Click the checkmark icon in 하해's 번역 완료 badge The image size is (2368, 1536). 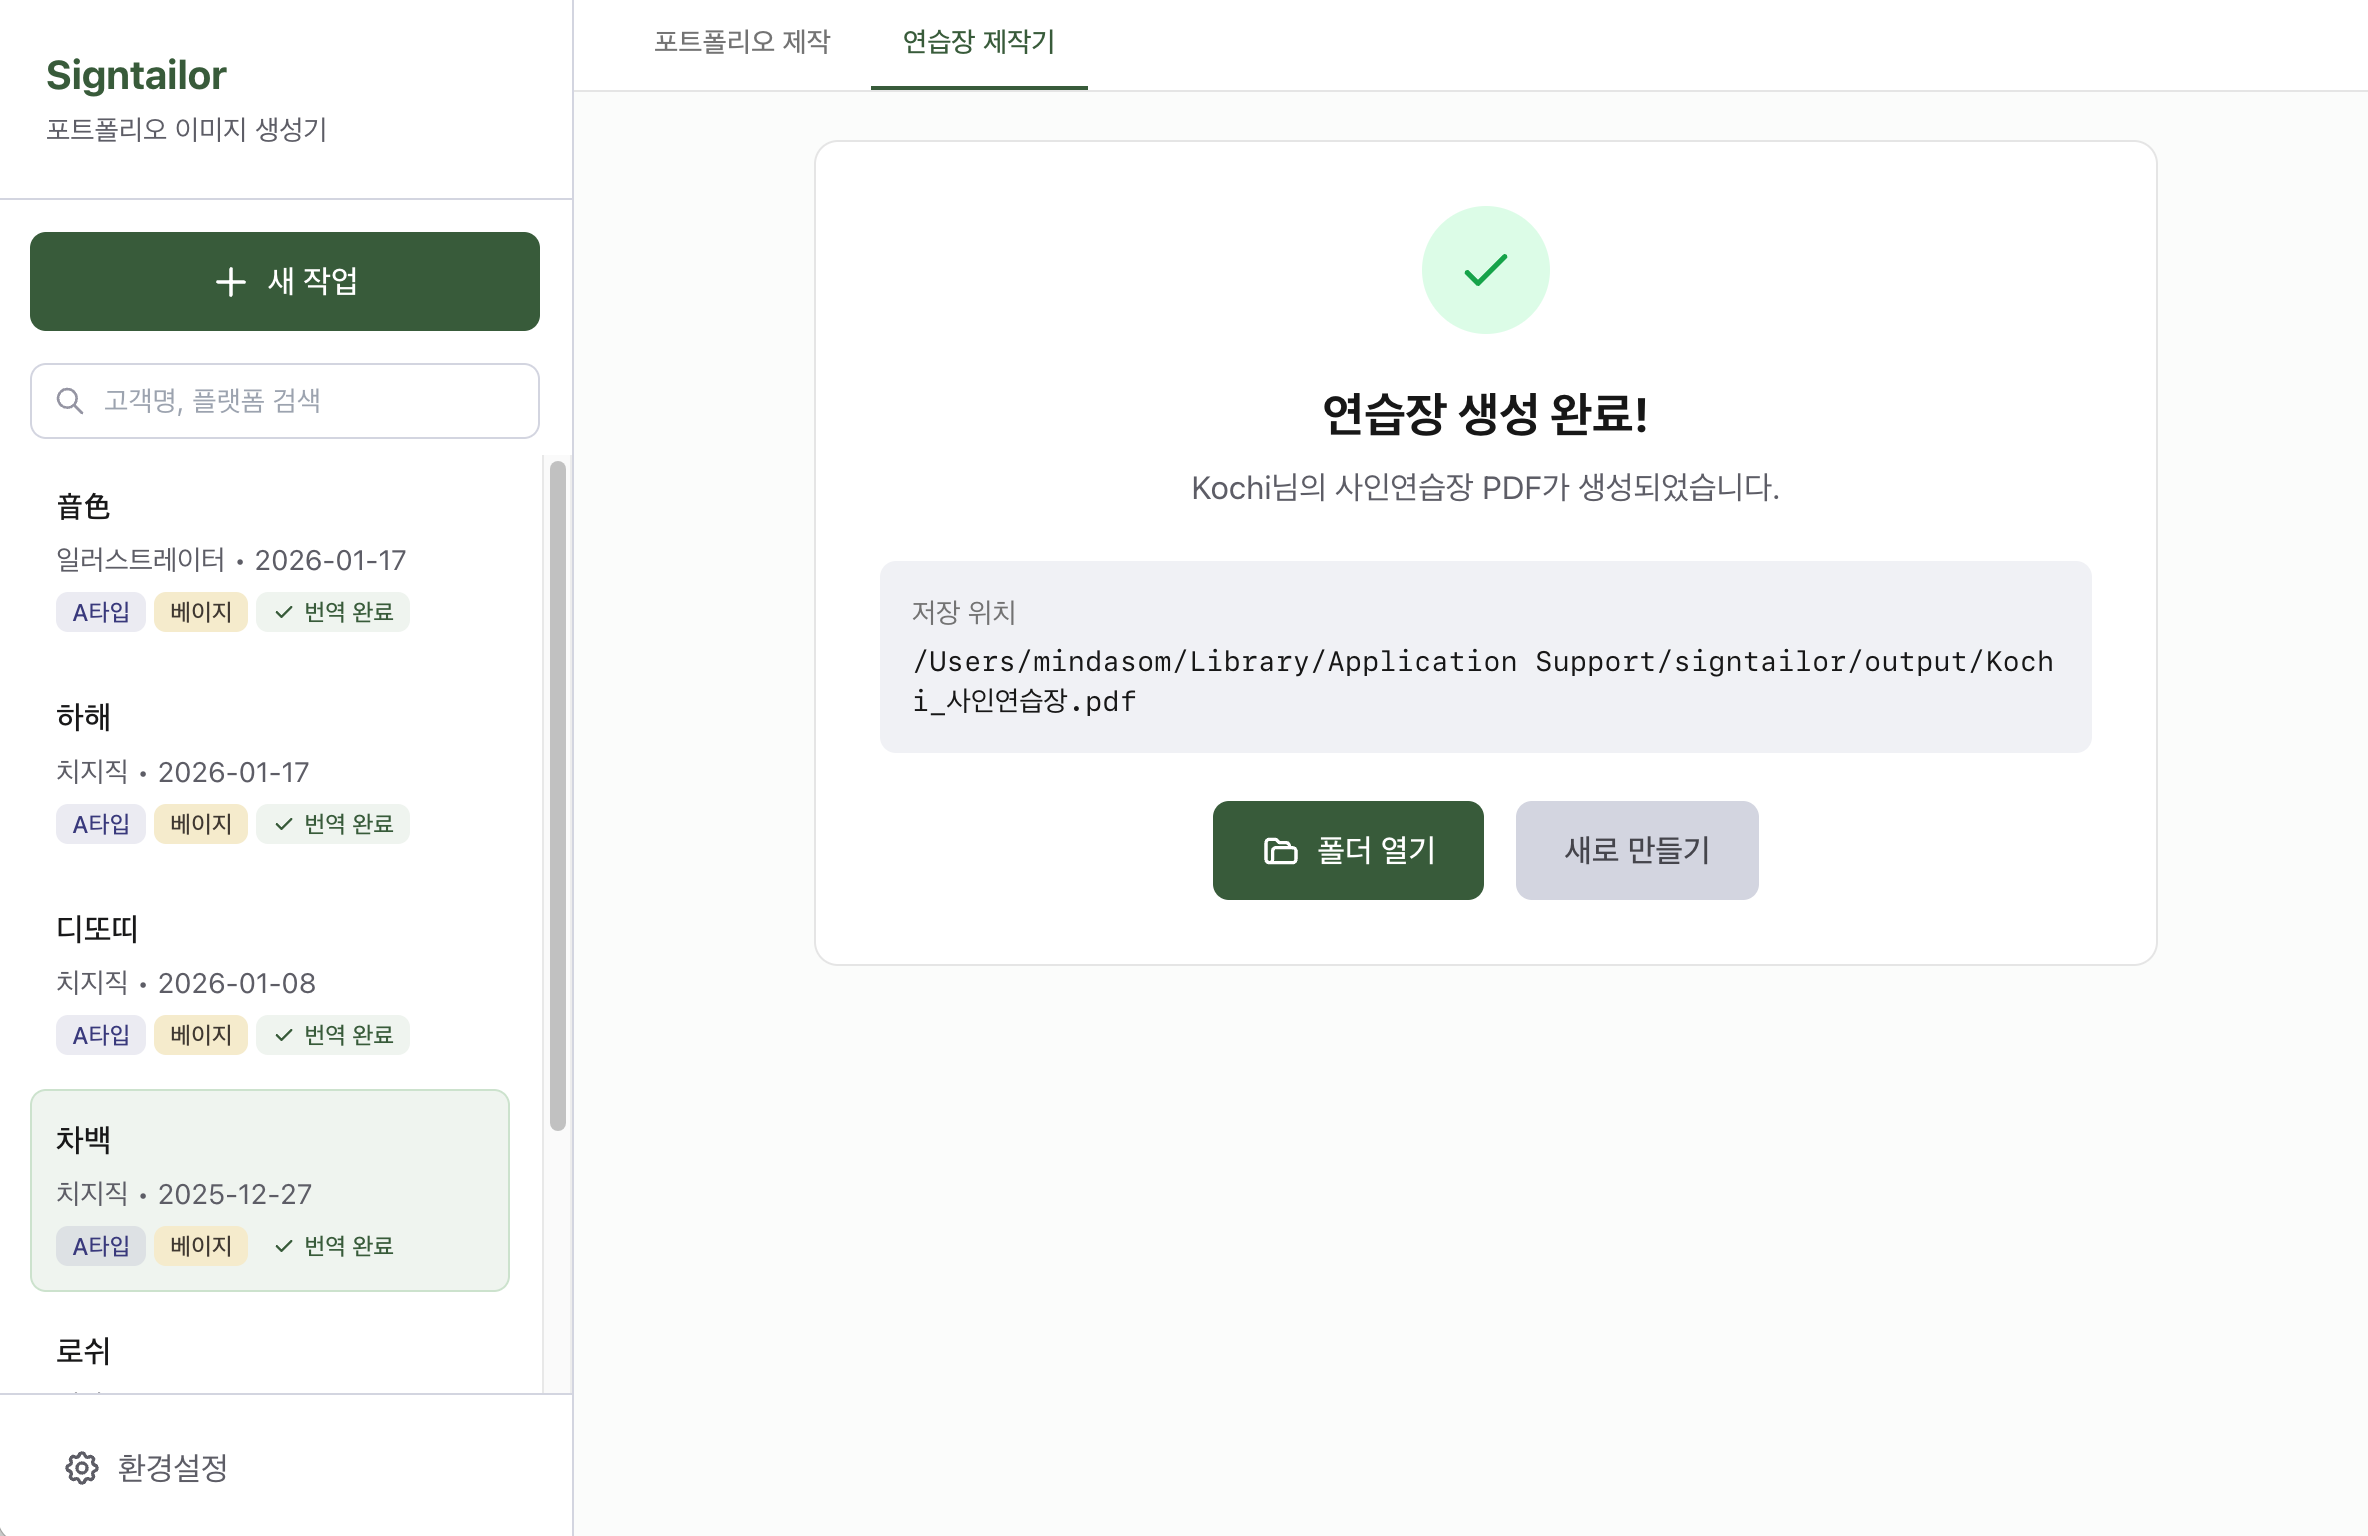coord(283,823)
